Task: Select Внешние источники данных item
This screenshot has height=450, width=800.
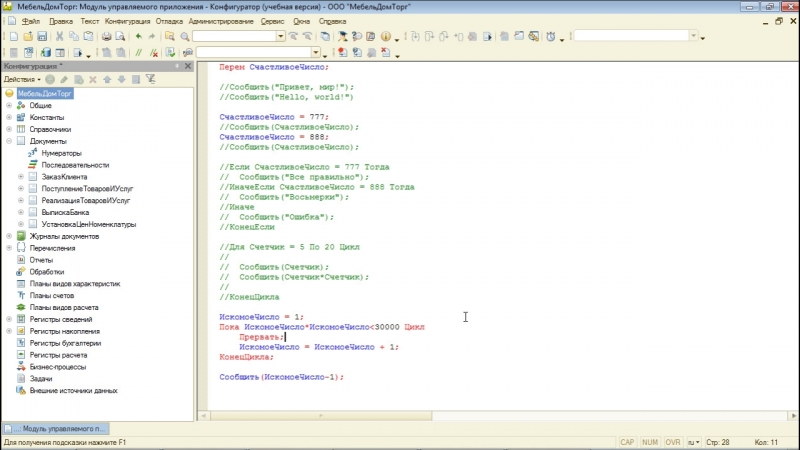Action: [73, 390]
